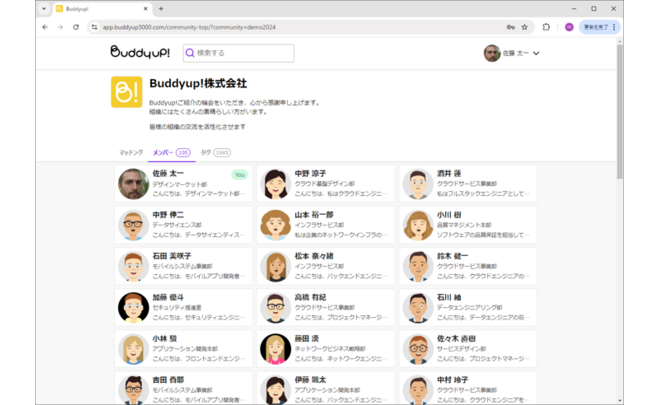This screenshot has height=405, width=660.
Task: Click the yellow Buddyup! company logo
Action: pos(126,92)
